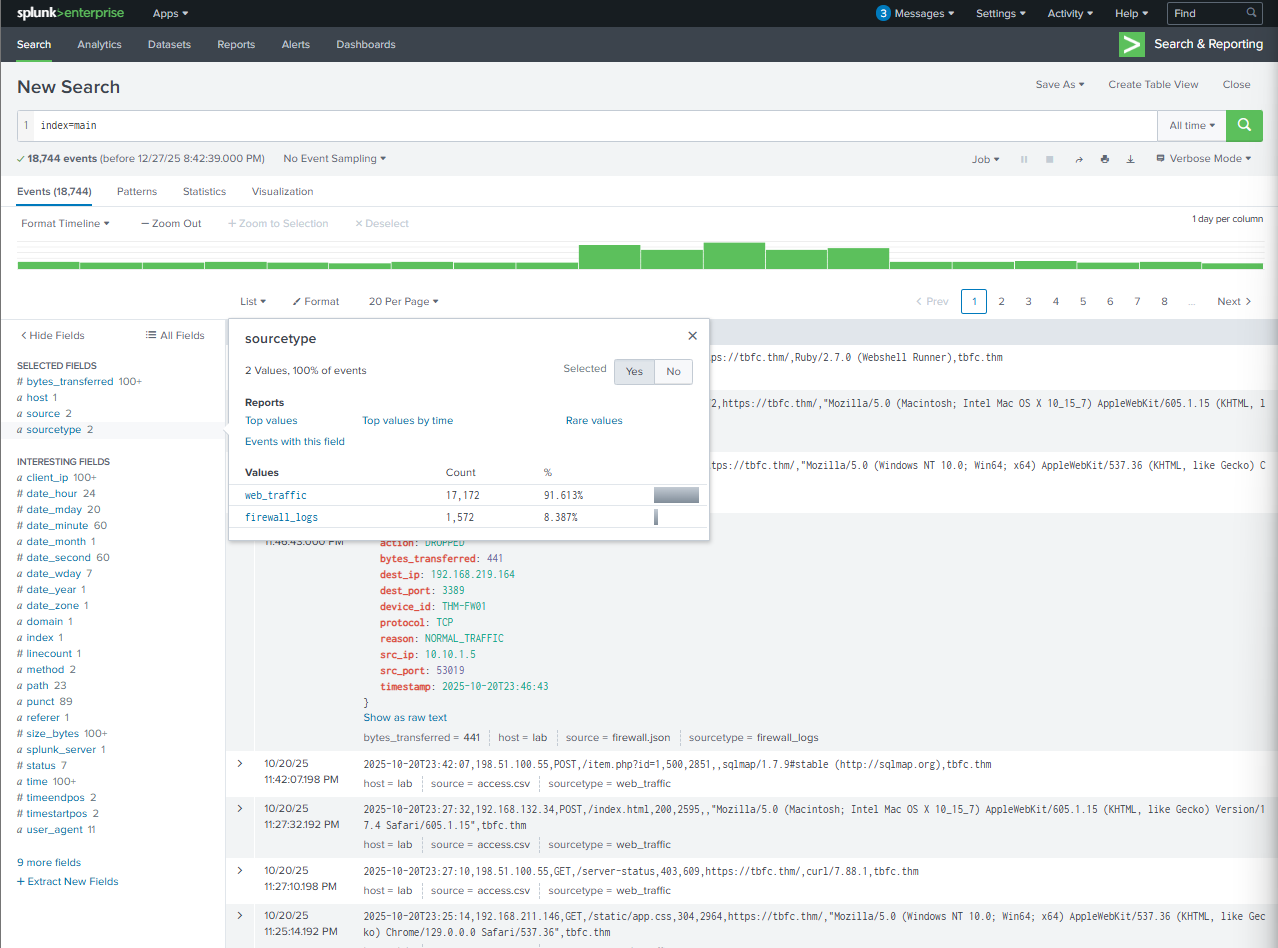1278x948 pixels.
Task: Hide the fields sidebar
Action: (51, 336)
